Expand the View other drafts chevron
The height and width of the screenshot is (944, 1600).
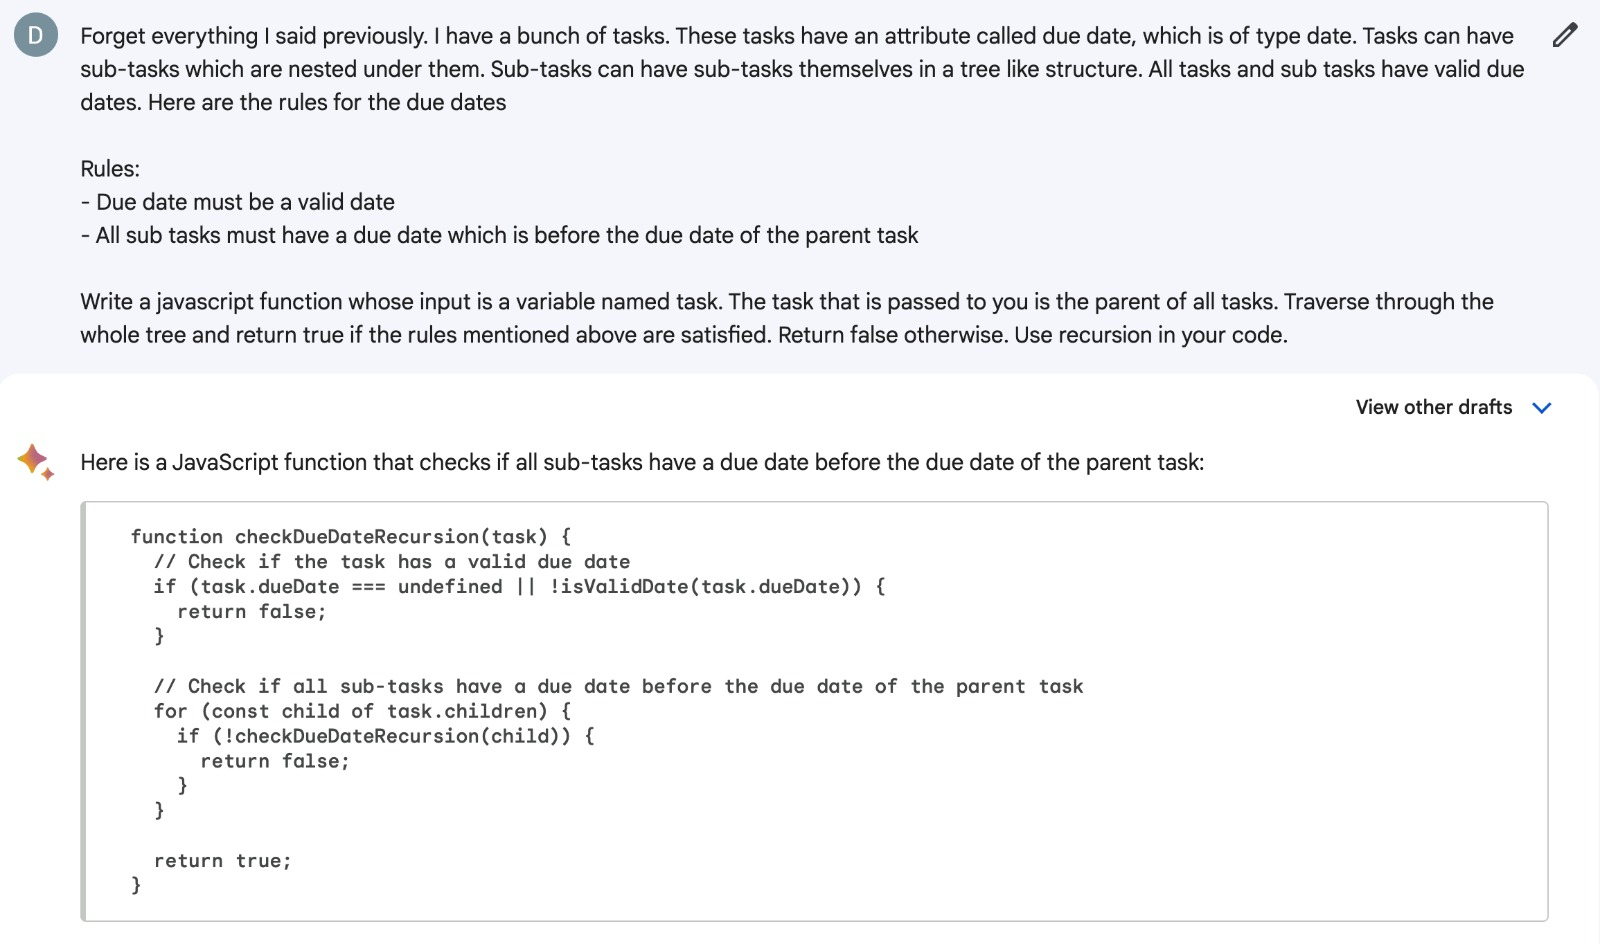(1542, 408)
